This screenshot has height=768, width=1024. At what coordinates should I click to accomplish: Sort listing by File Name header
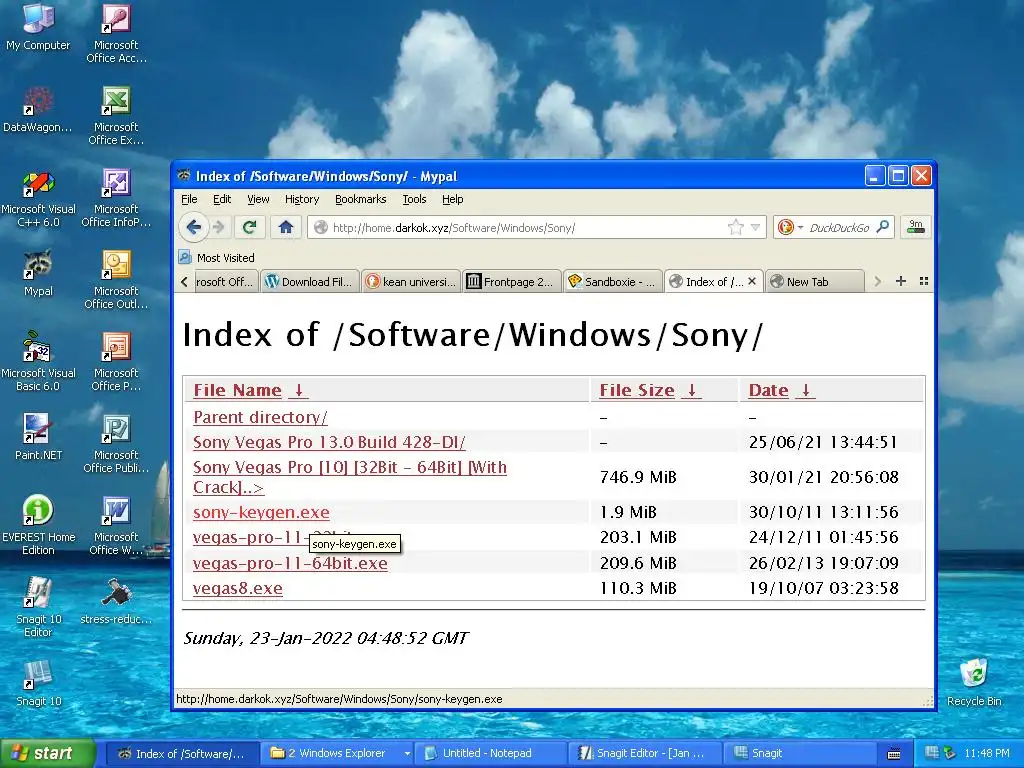point(249,390)
